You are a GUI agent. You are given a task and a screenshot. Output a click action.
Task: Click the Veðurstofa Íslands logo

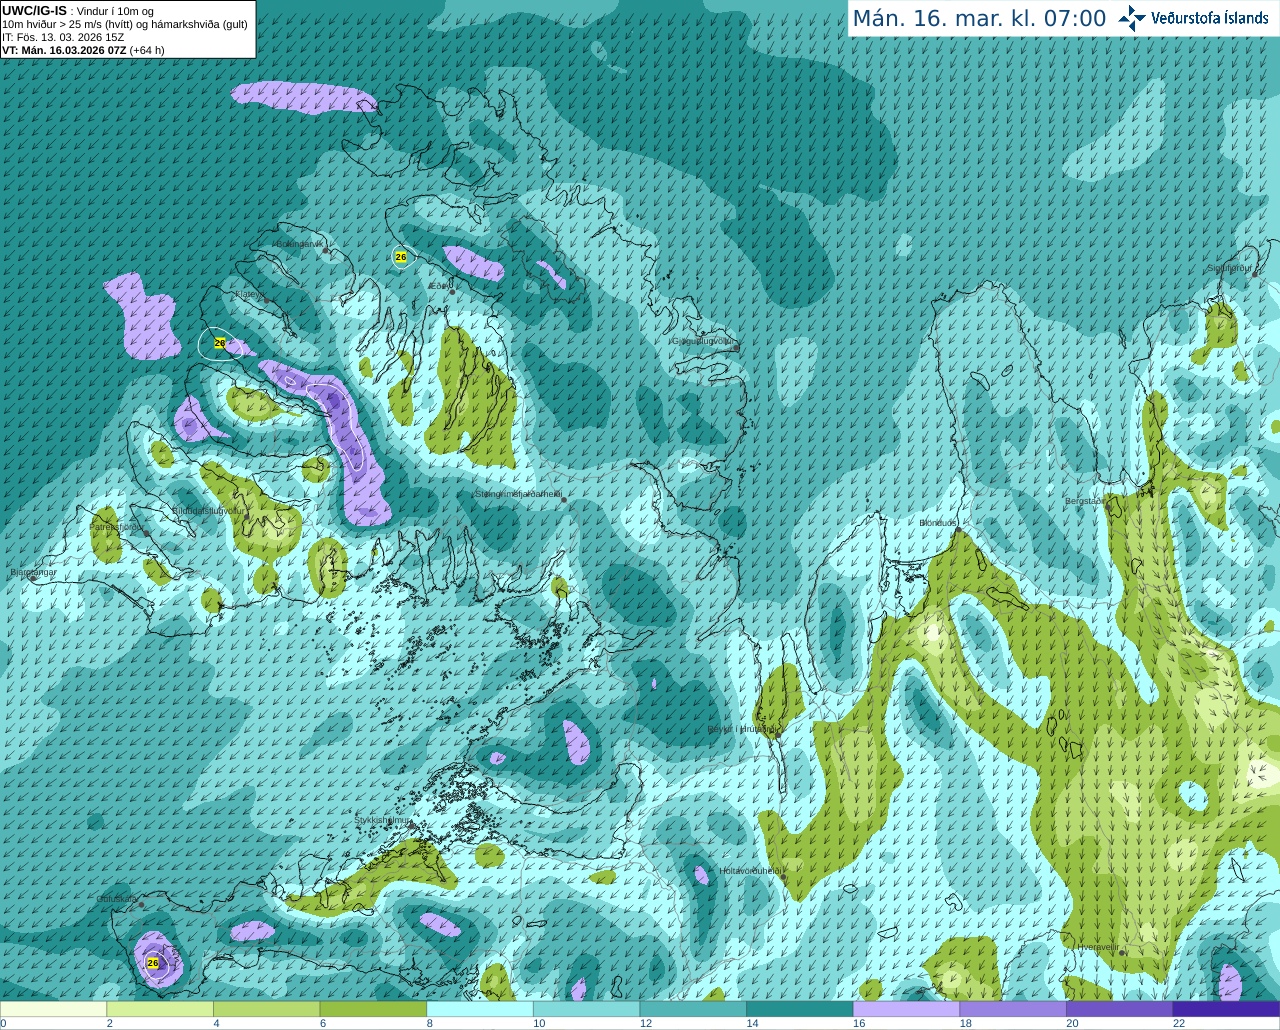point(1194,18)
